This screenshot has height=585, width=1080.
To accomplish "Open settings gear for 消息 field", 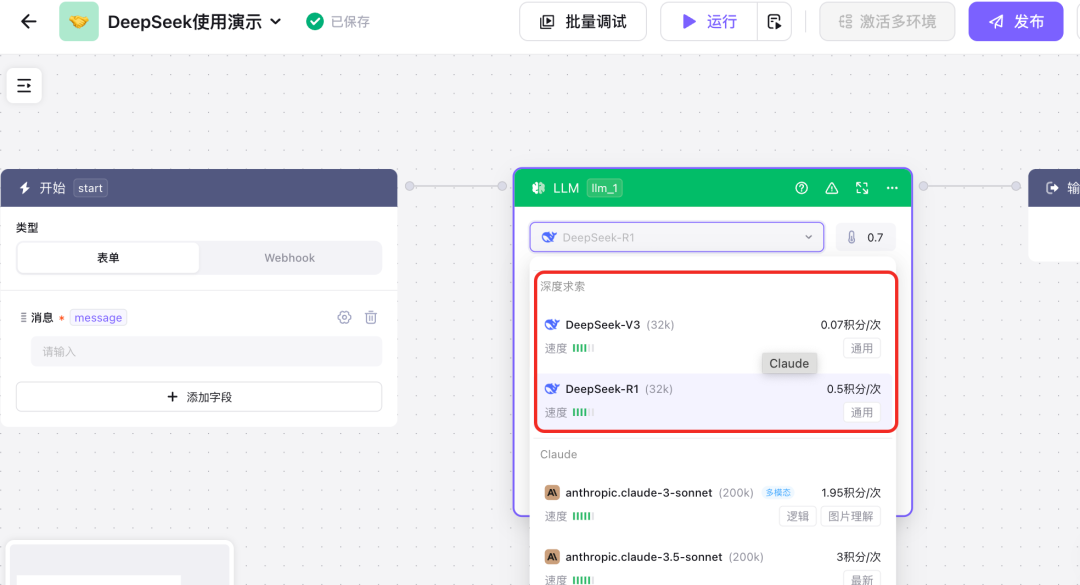I will pos(344,317).
